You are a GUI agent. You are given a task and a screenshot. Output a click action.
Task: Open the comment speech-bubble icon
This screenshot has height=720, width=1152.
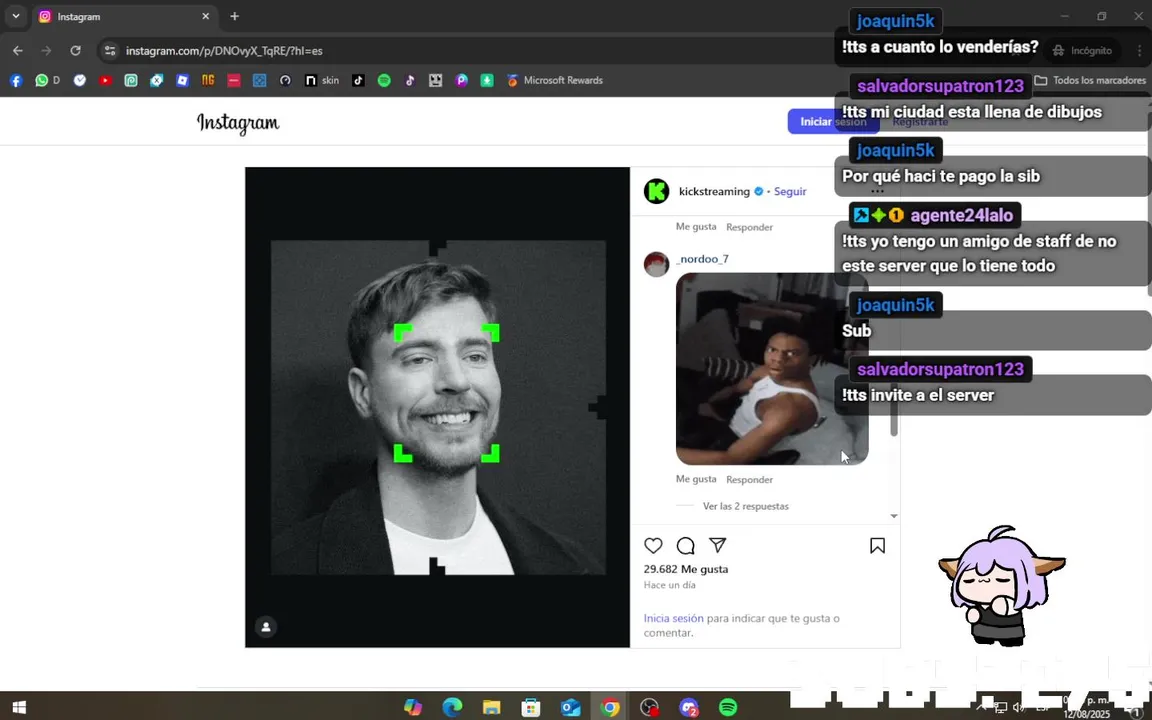(685, 545)
